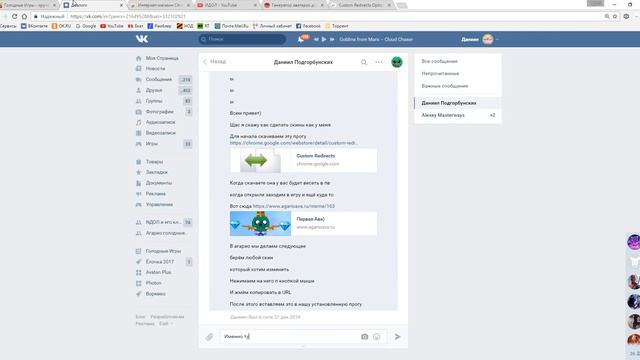This screenshot has width=640, height=360.
Task: Open Голодные Игры app link
Action: [x=163, y=251]
